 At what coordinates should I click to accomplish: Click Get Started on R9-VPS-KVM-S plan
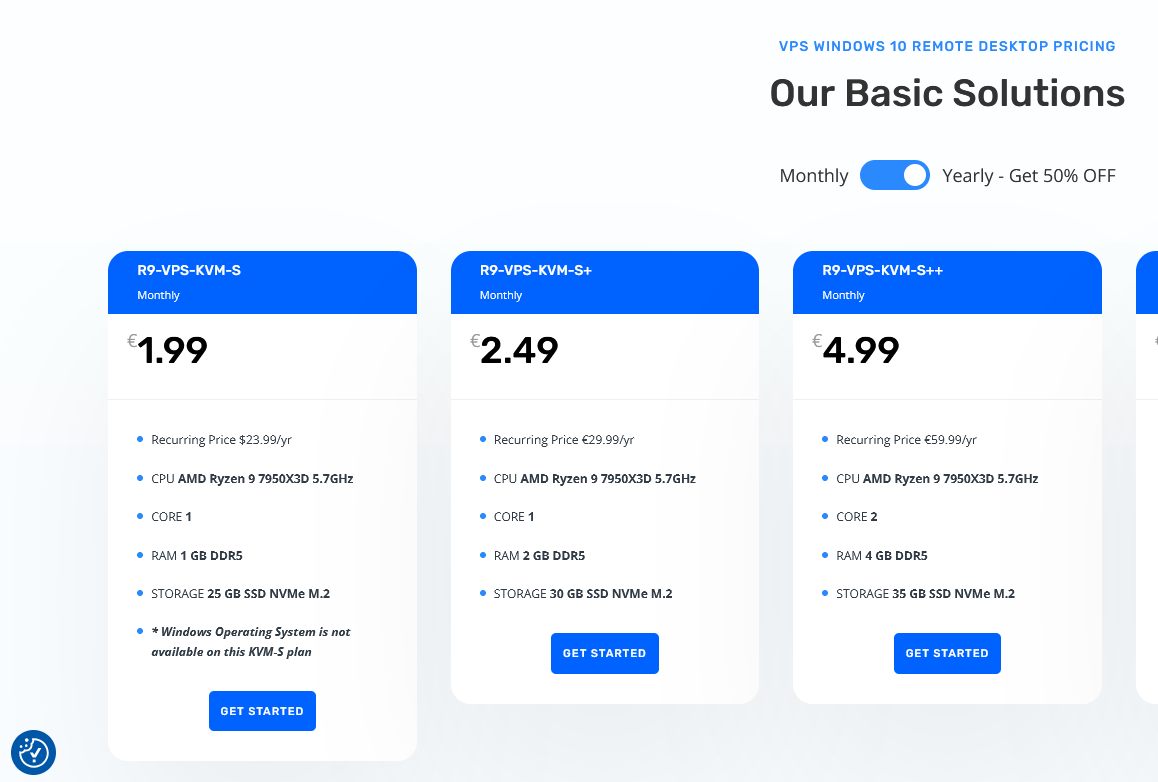pyautogui.click(x=262, y=711)
